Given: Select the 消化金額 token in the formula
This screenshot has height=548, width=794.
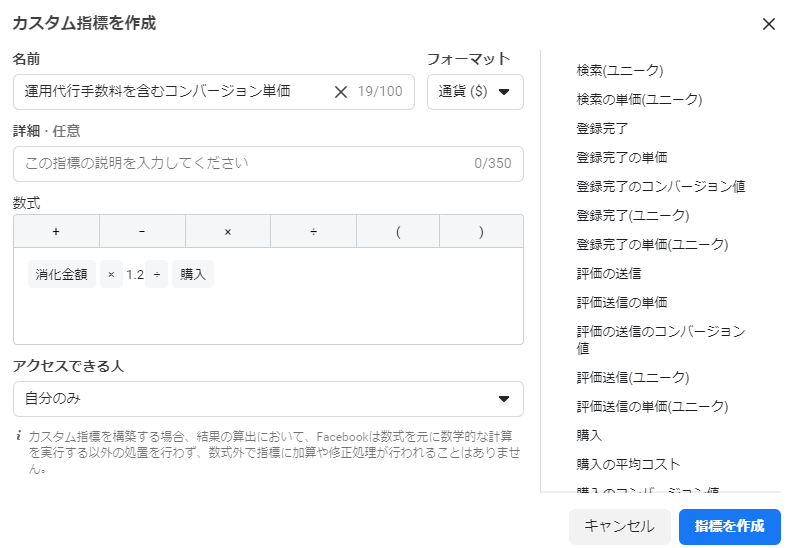Looking at the screenshot, I should pyautogui.click(x=62, y=274).
